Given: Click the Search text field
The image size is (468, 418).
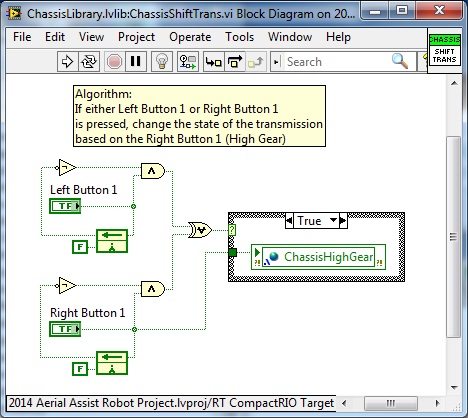Looking at the screenshot, I should click(x=337, y=62).
